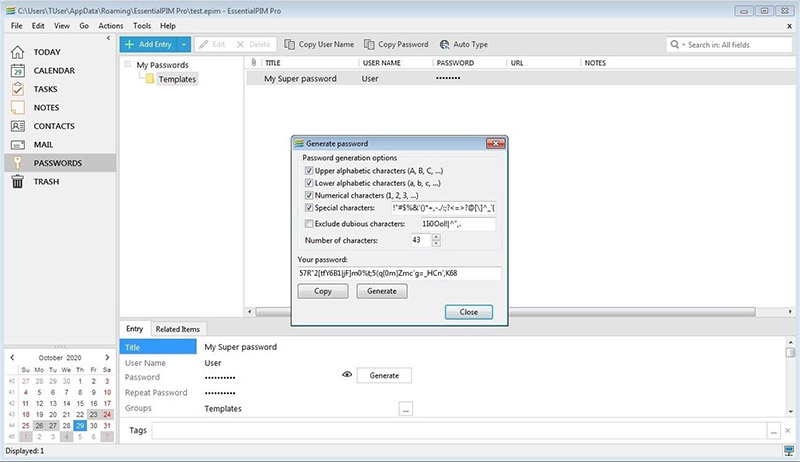
Task: Open the Groups browse ellipsis button
Action: coord(406,408)
